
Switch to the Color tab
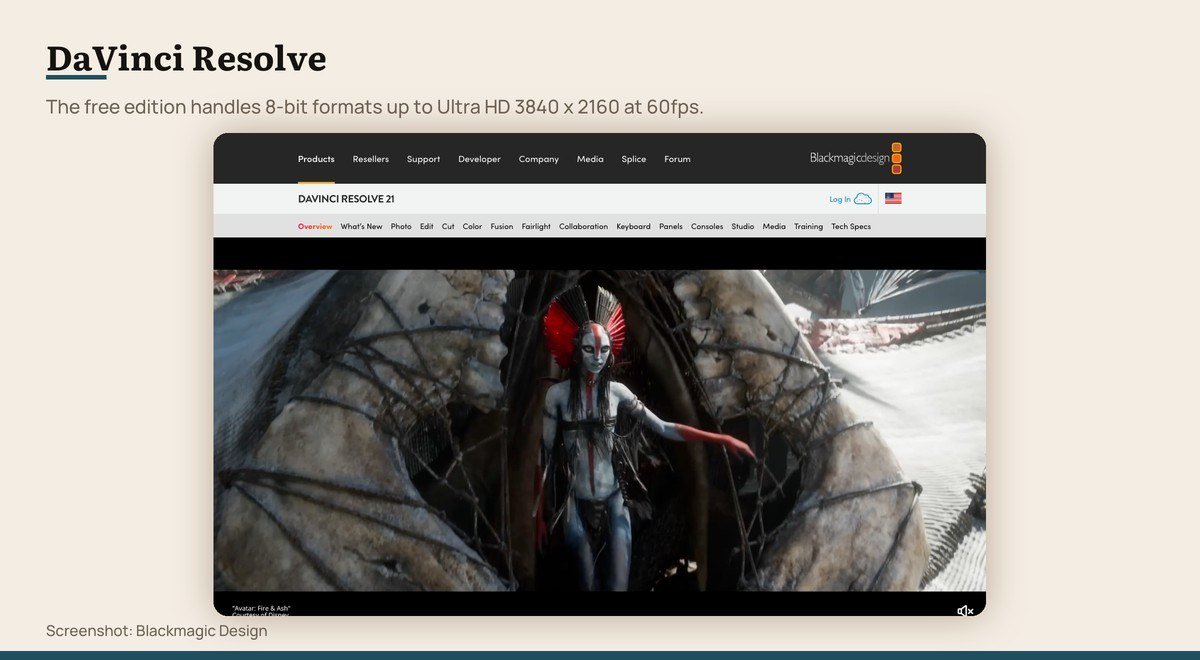[x=472, y=226]
